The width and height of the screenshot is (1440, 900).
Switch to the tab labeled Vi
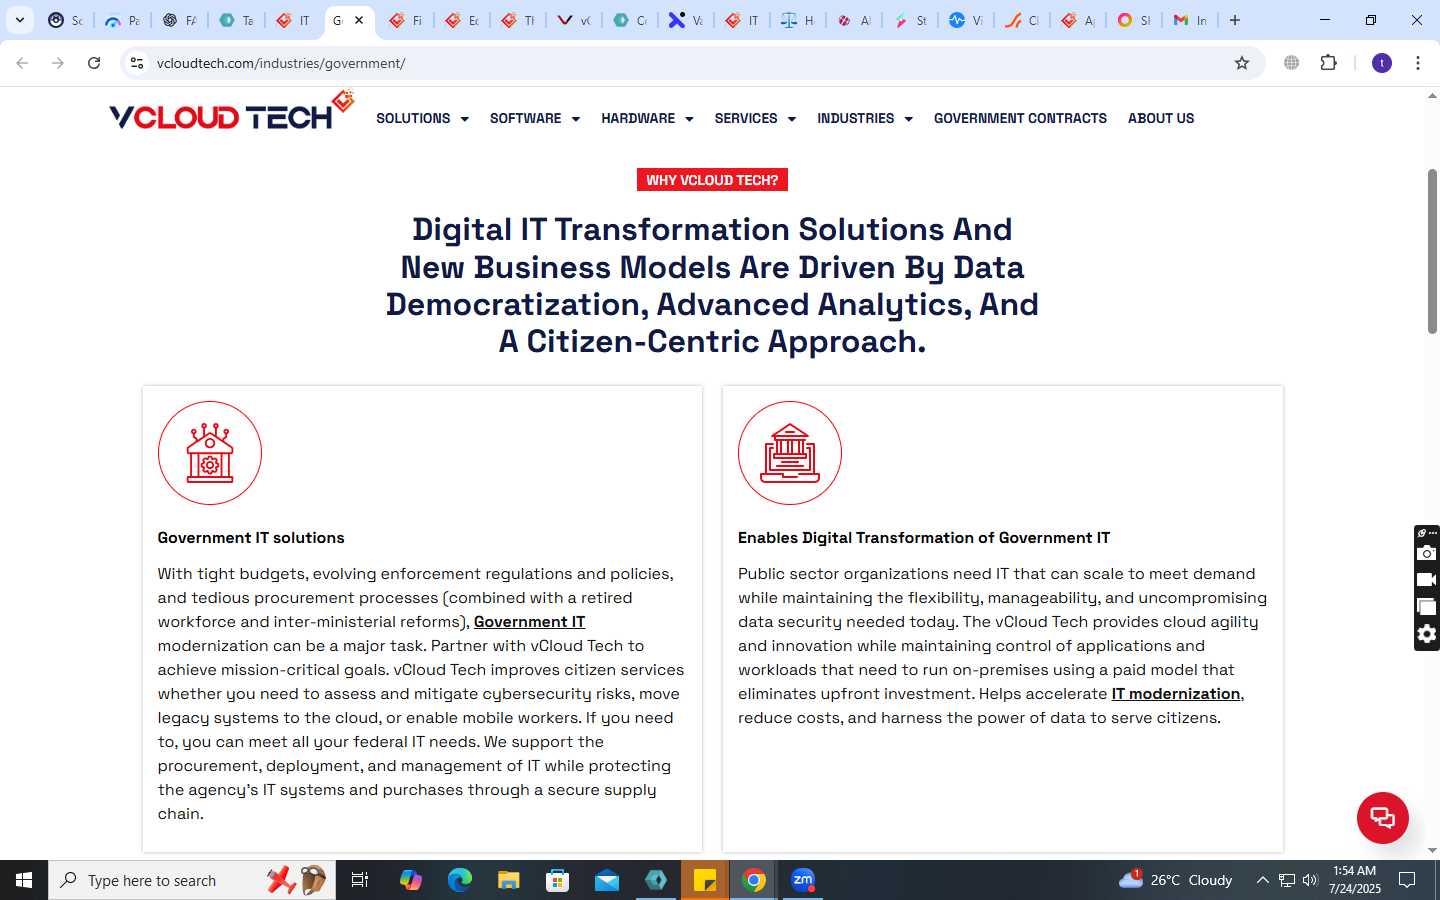[966, 20]
